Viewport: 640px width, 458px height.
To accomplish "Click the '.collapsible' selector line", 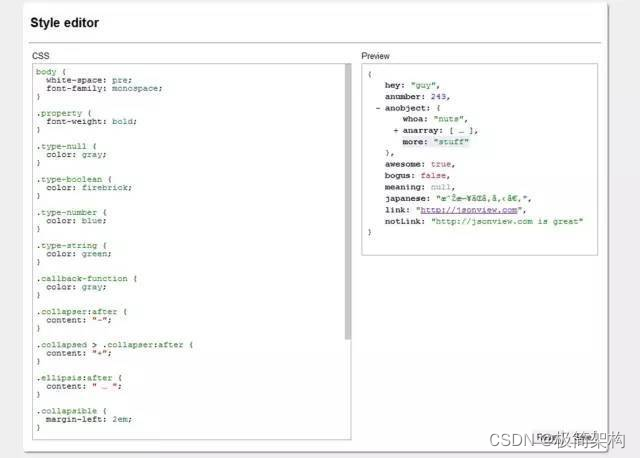I will click(71, 411).
